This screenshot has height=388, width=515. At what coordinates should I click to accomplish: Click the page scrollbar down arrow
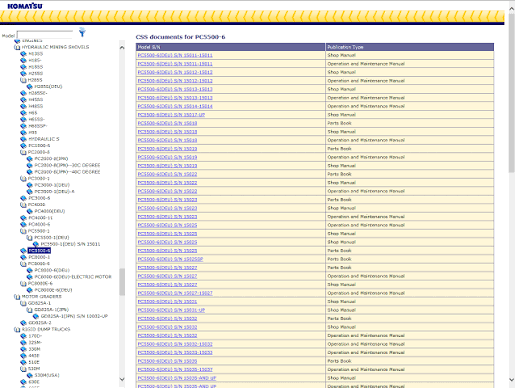512,380
